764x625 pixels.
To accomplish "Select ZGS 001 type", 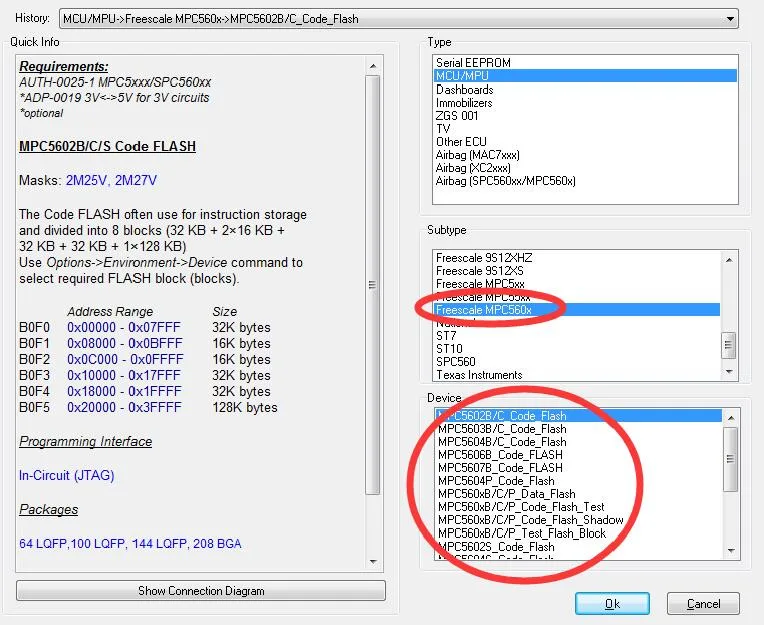I will [585, 115].
